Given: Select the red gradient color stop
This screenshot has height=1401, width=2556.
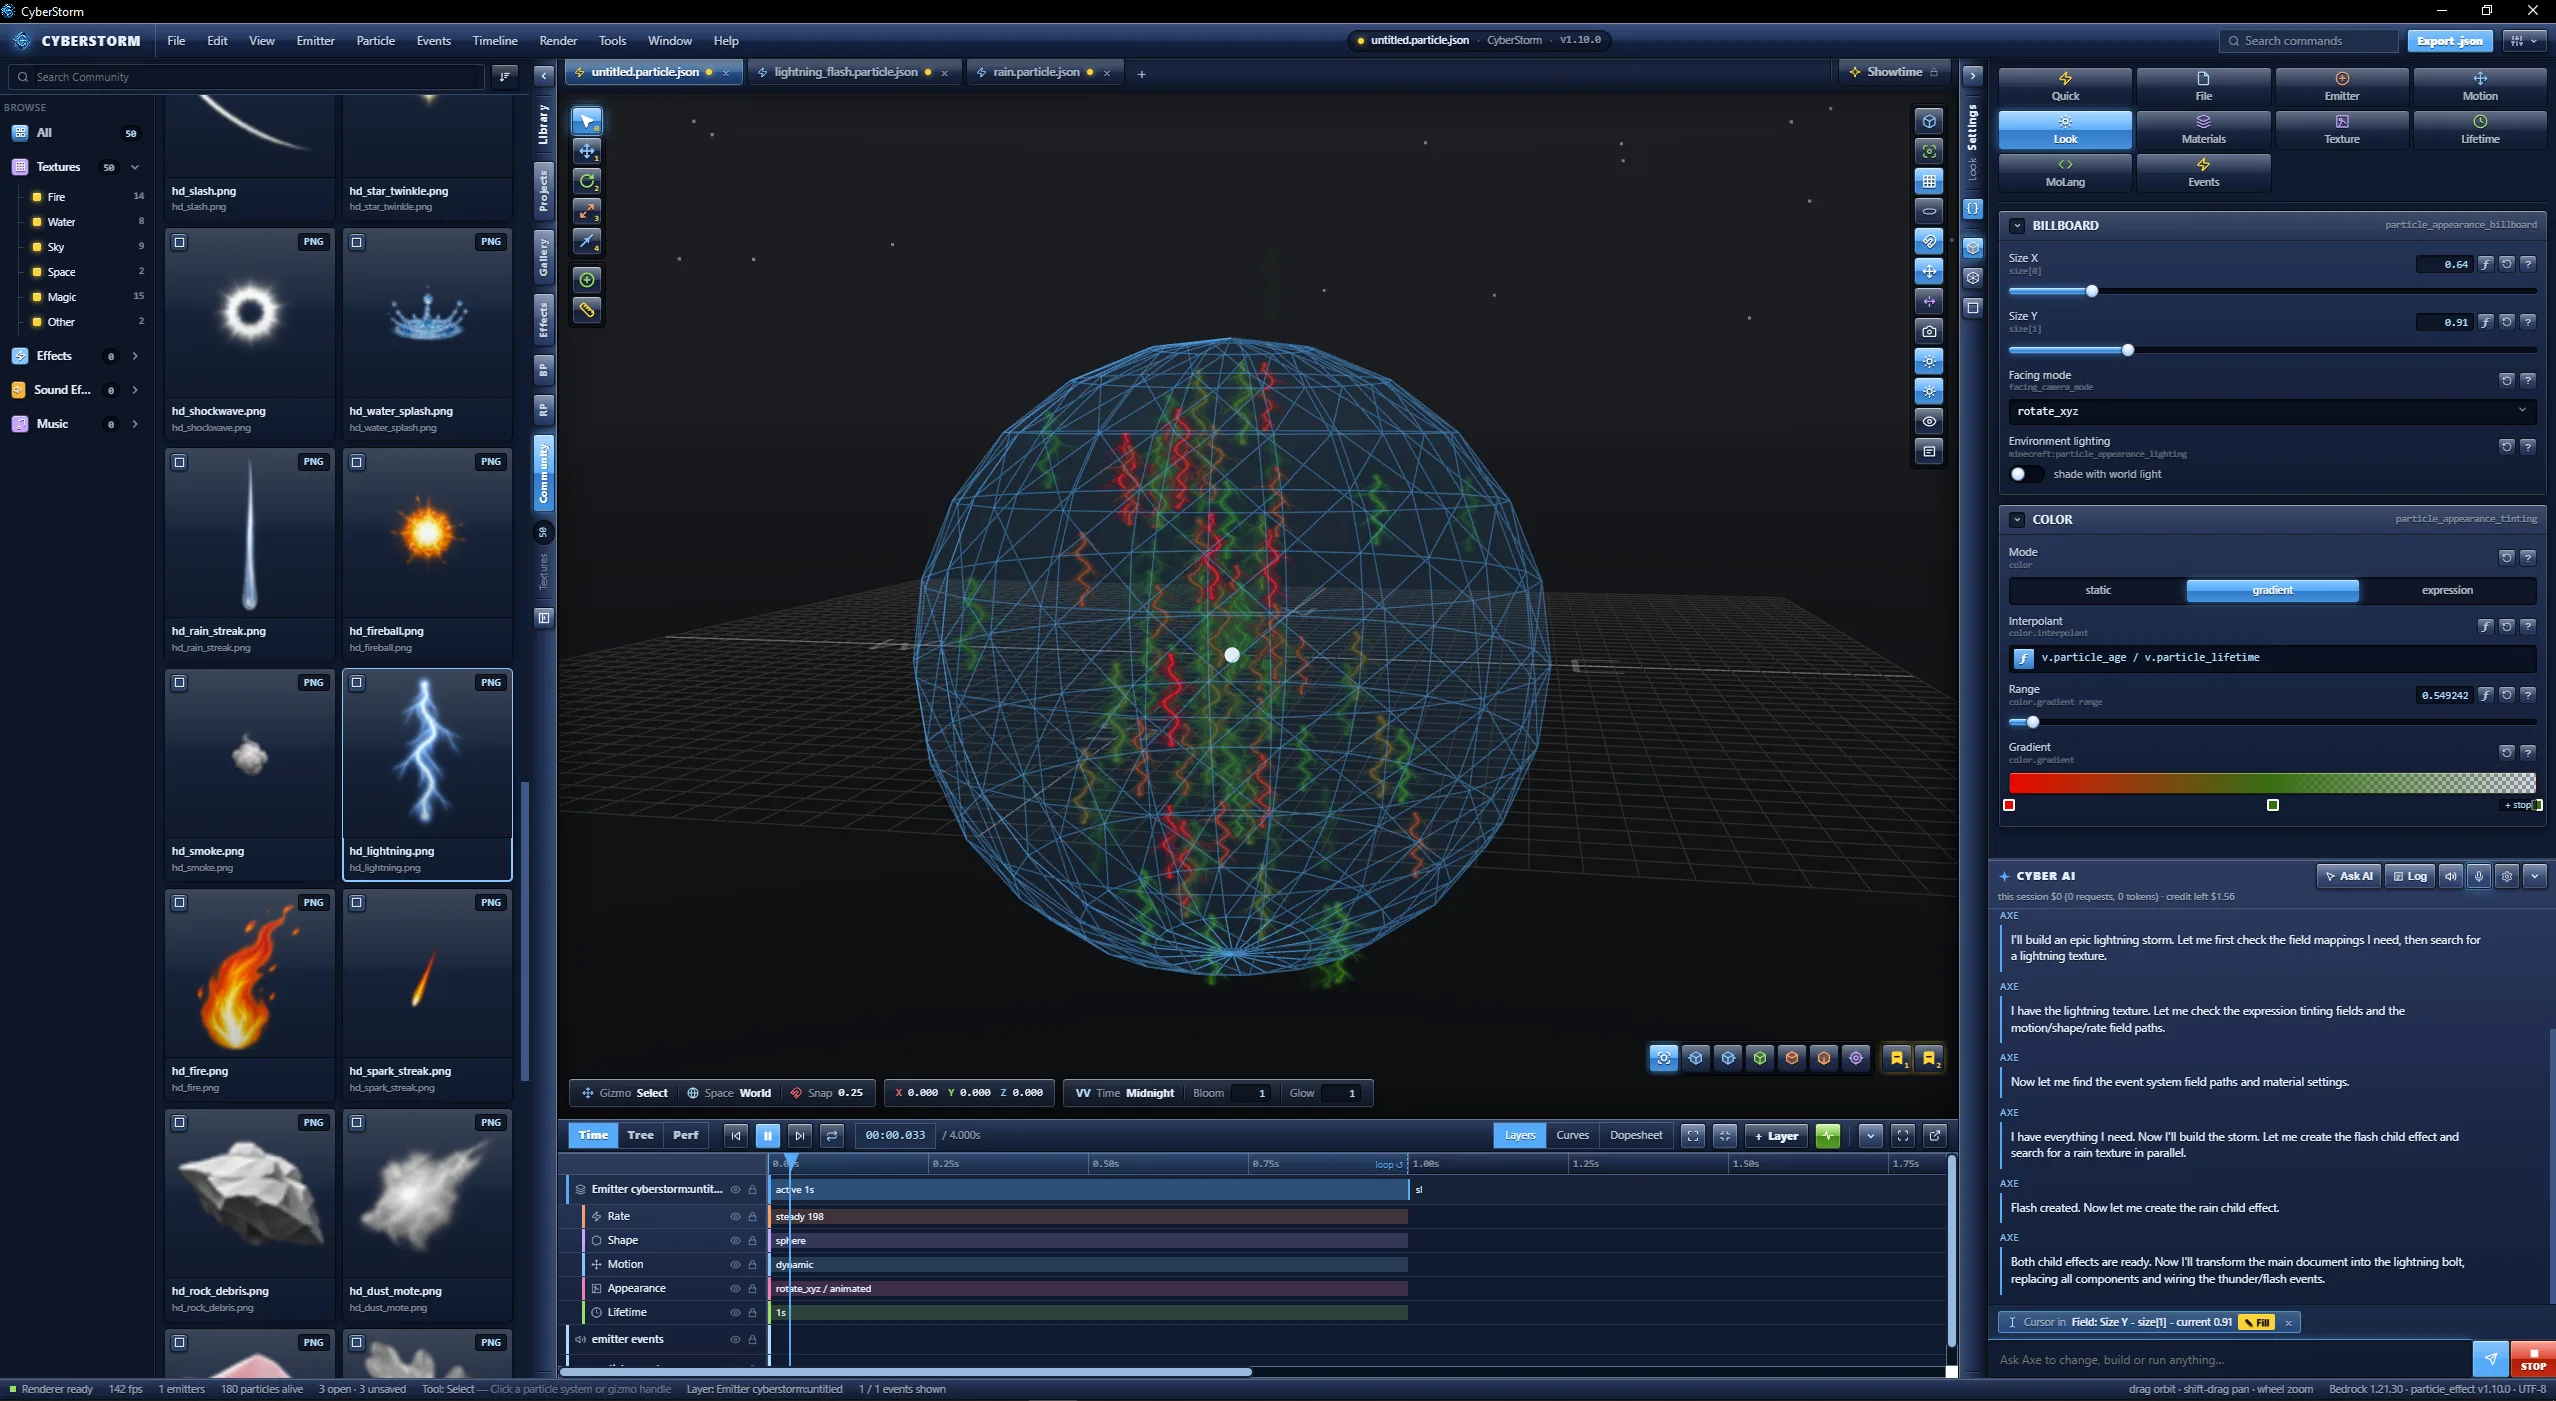Looking at the screenshot, I should (x=2009, y=805).
